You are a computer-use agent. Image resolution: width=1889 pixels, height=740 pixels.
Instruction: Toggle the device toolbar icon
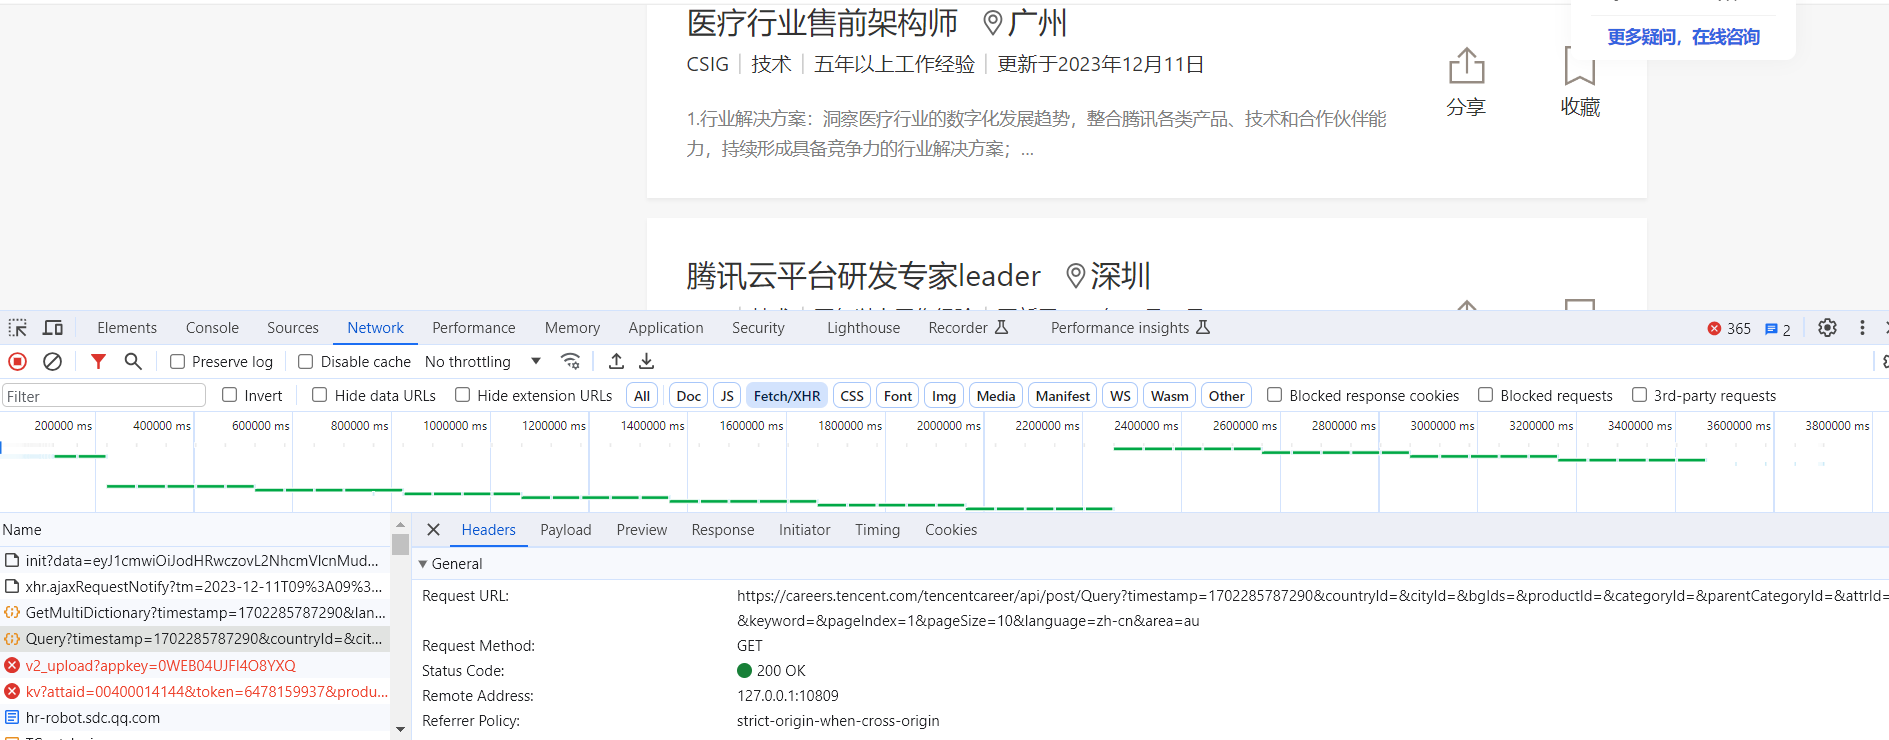click(53, 328)
